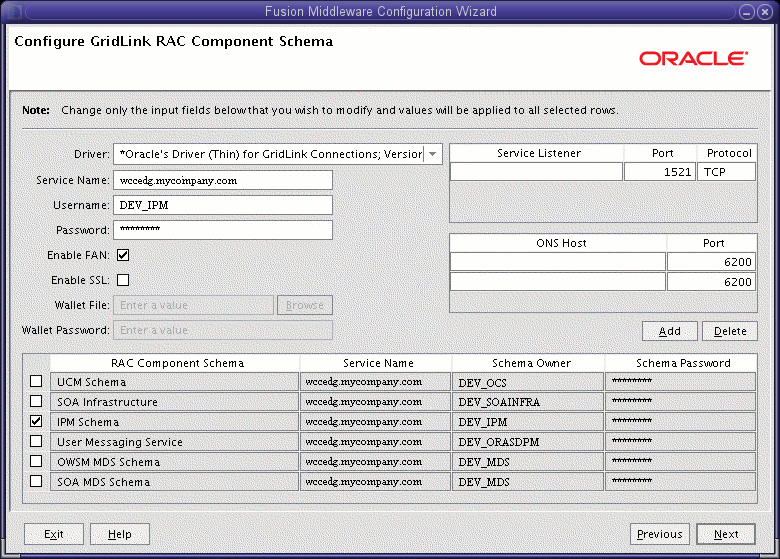Click the OWSM MDS Schema cell

pos(175,462)
